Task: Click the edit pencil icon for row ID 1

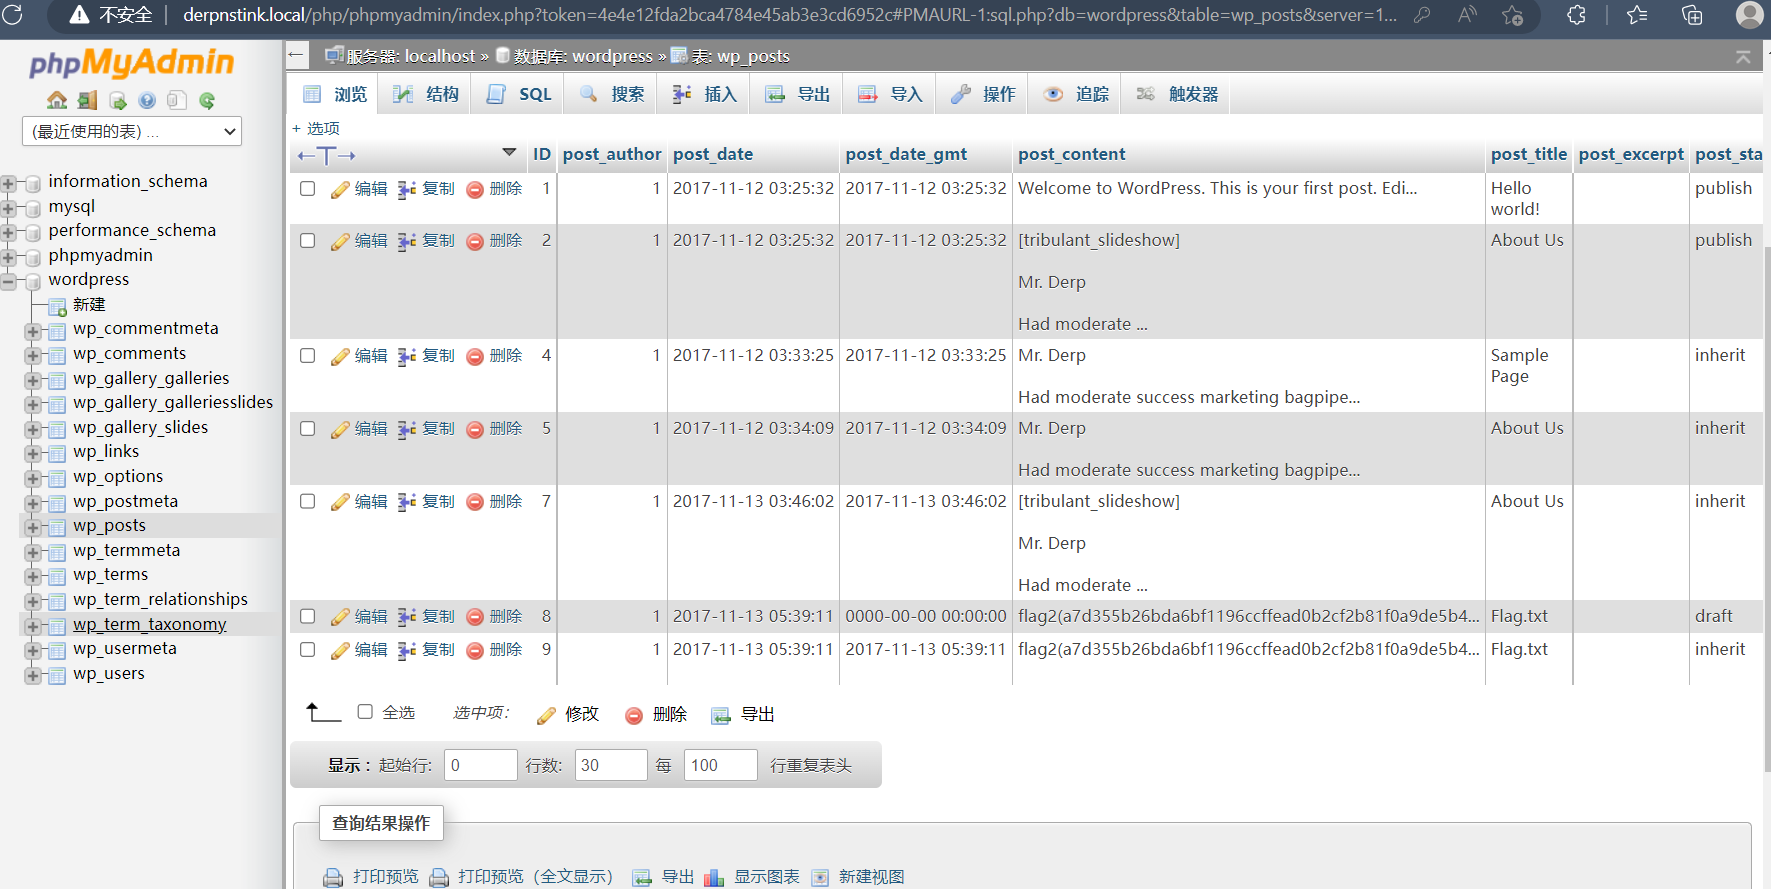Action: point(340,189)
